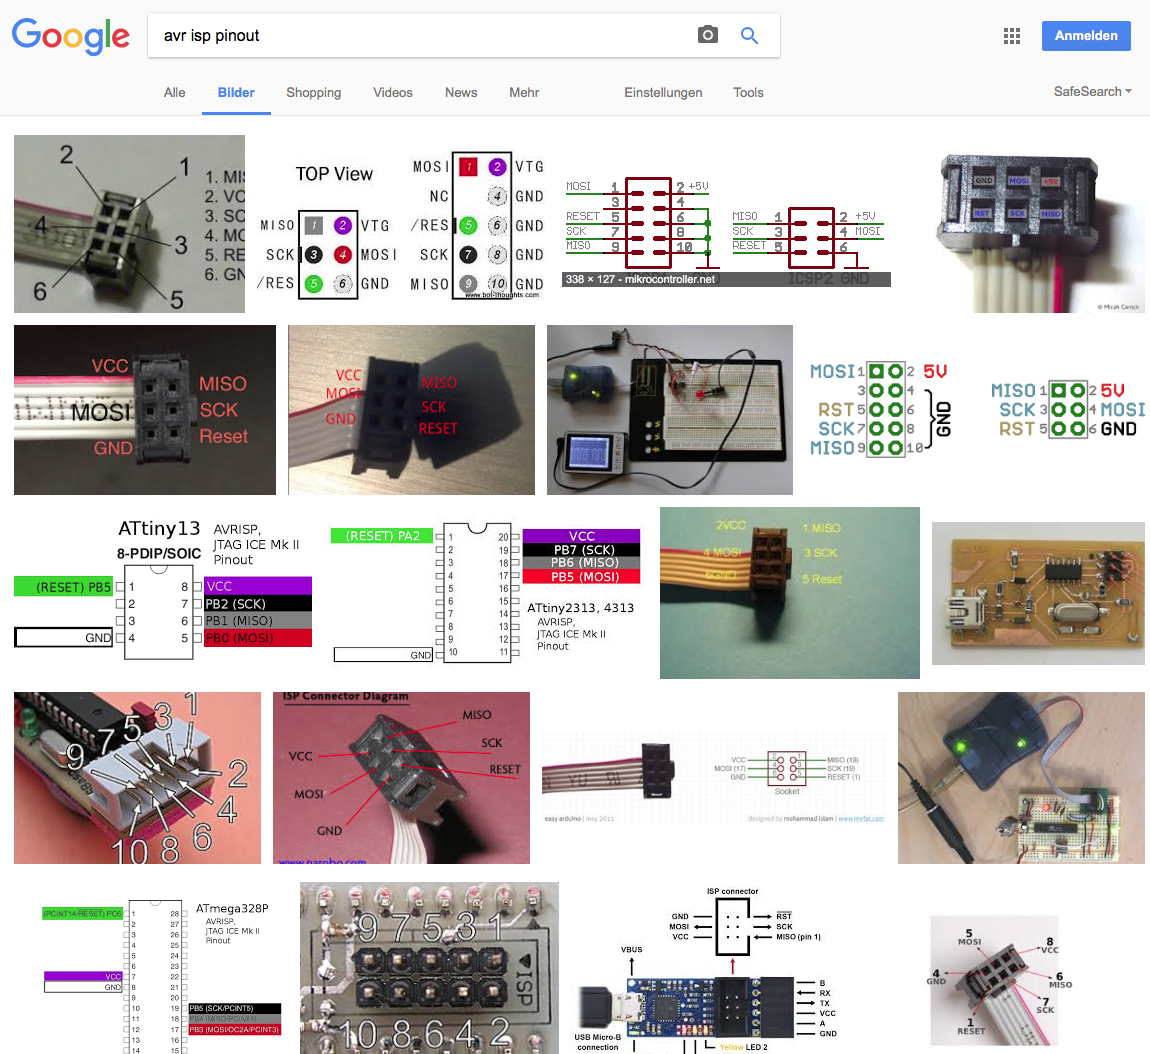Open the 6-pin green header pinout image
Screen dimensions: 1150x1054
click(1067, 410)
